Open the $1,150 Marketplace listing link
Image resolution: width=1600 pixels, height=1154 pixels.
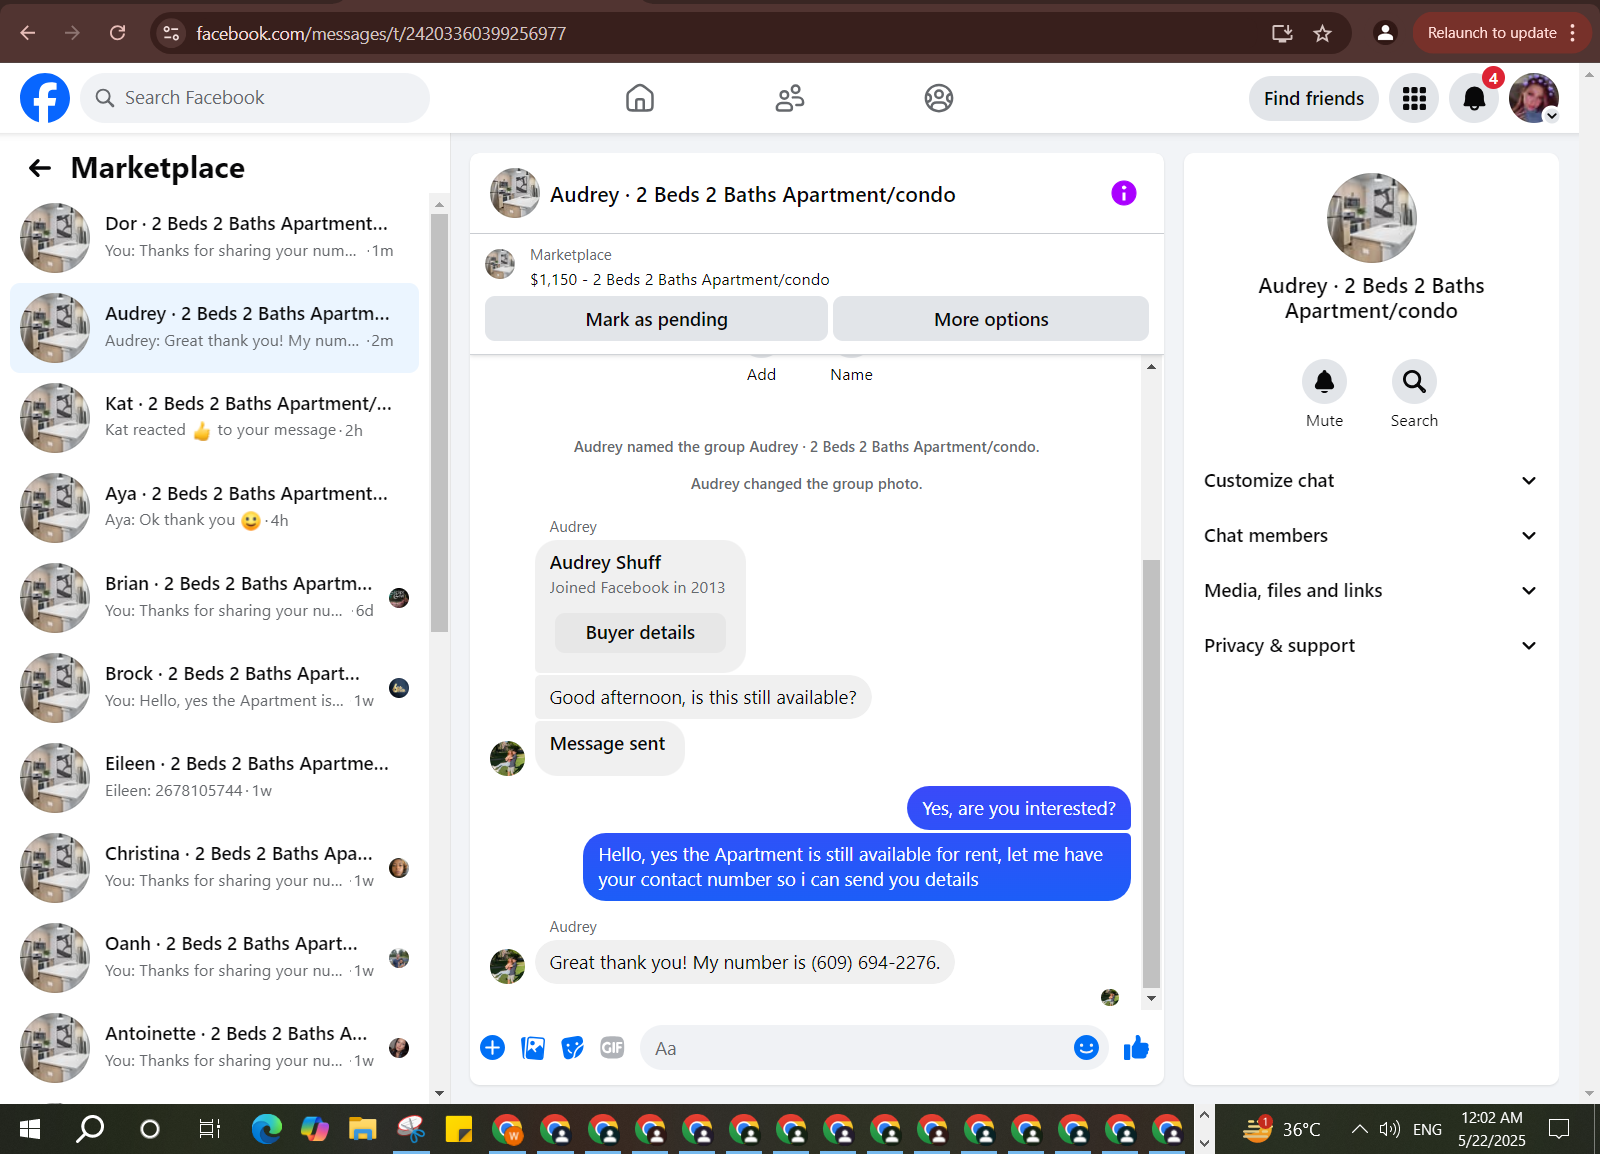click(x=680, y=280)
